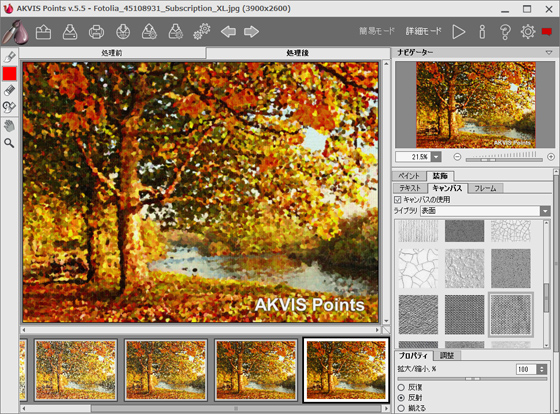The width and height of the screenshot is (560, 414).
Task: Click the AKVIS logo icon in toolbar
Action: click(15, 32)
